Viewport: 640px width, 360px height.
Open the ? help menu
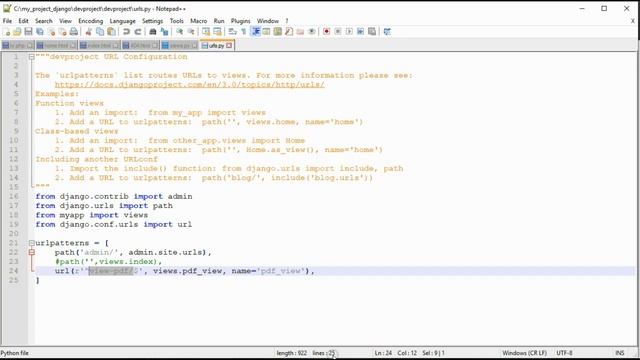(287, 21)
